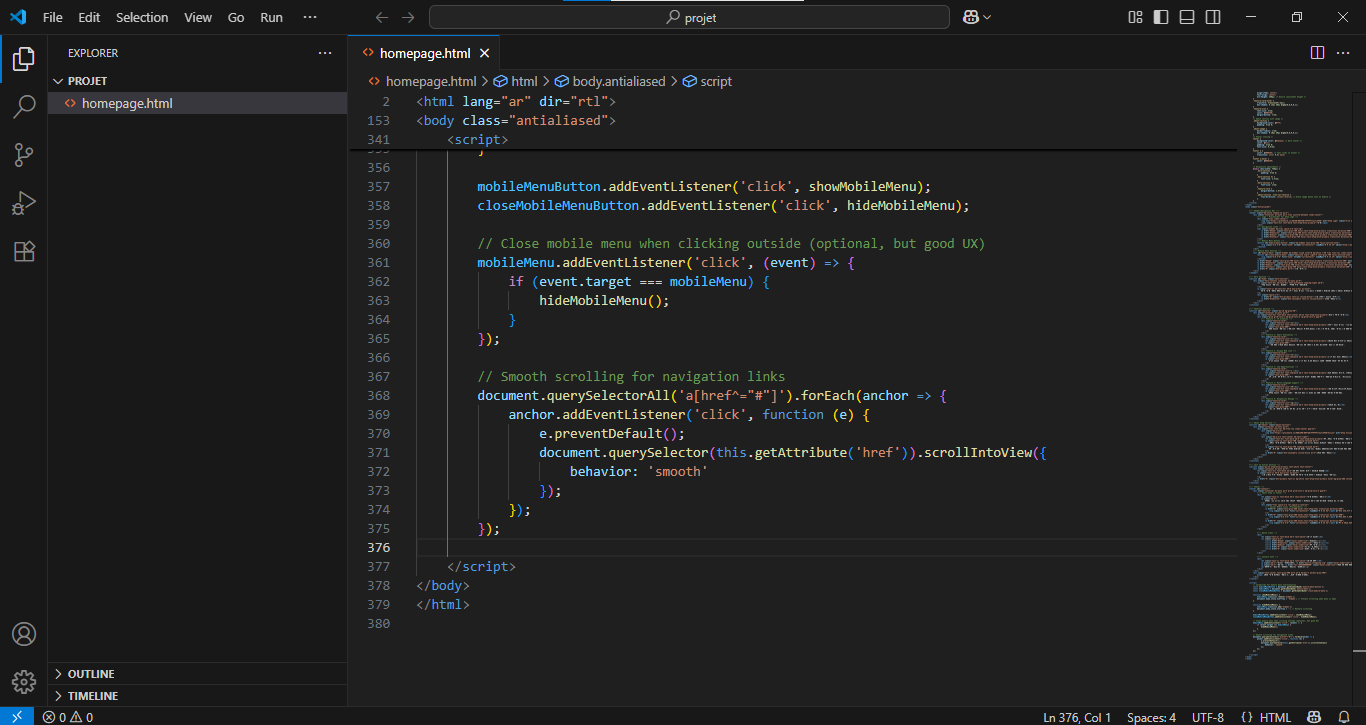The height and width of the screenshot is (725, 1366).
Task: Place cursor on e.preventDefault(); line
Action: (x=612, y=433)
